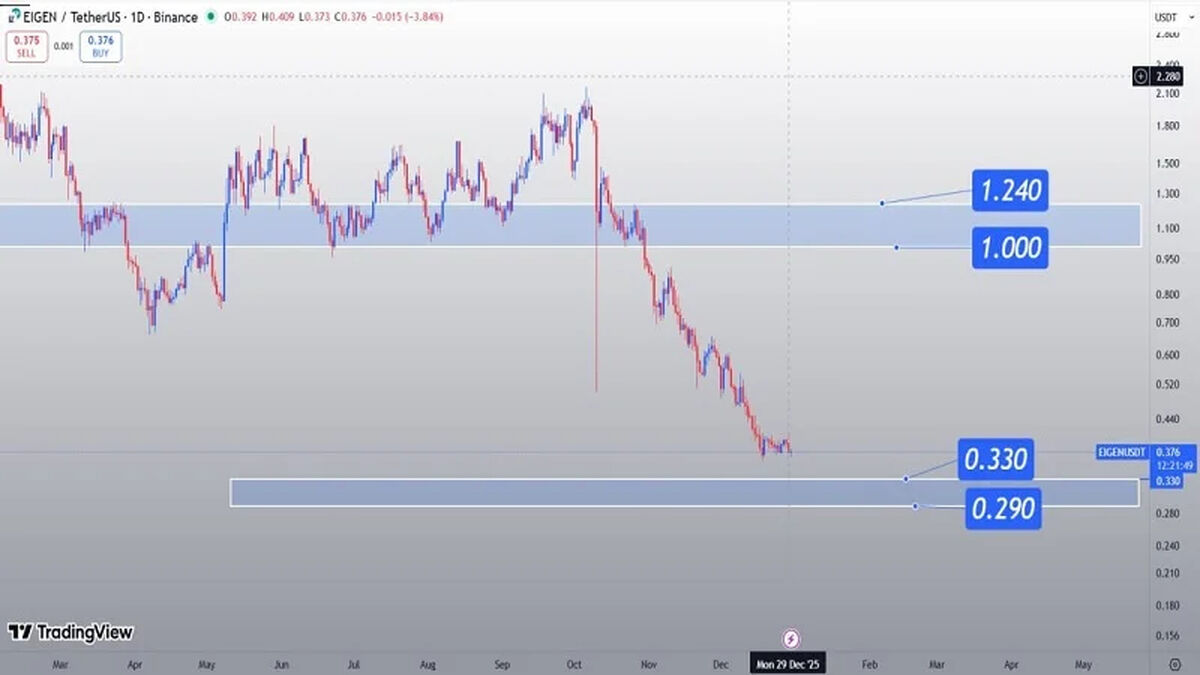Select the 1.240 price callout label

pyautogui.click(x=1010, y=190)
